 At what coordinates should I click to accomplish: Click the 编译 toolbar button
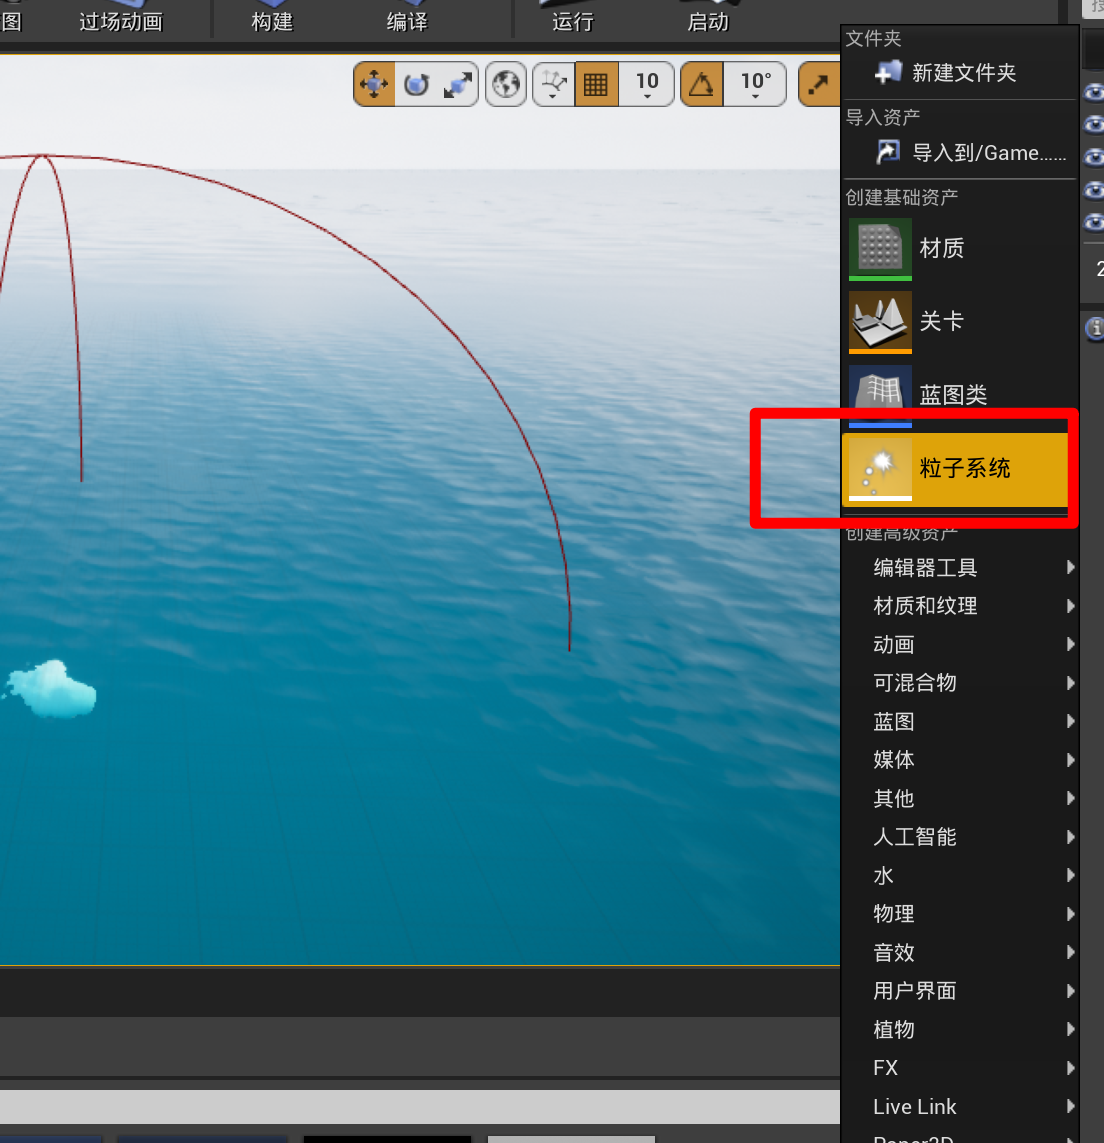tap(407, 19)
